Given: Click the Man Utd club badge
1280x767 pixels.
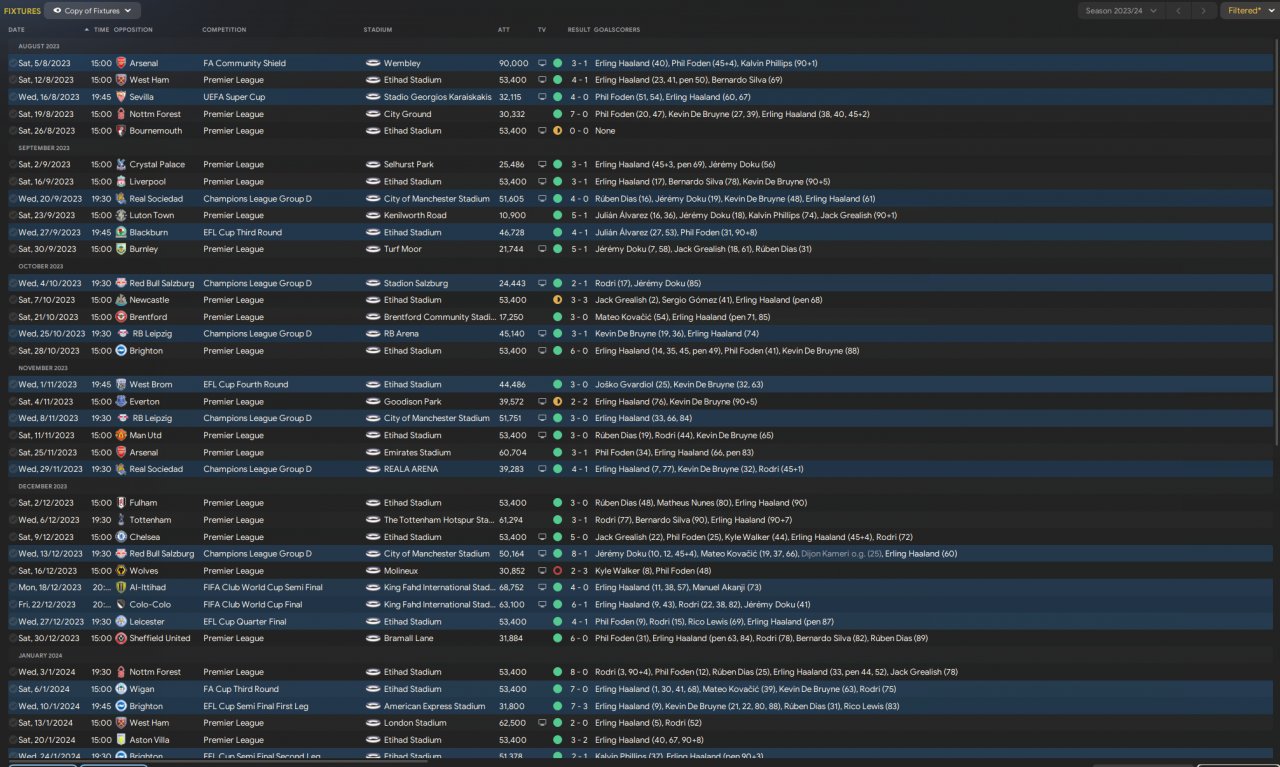Looking at the screenshot, I should (x=121, y=436).
